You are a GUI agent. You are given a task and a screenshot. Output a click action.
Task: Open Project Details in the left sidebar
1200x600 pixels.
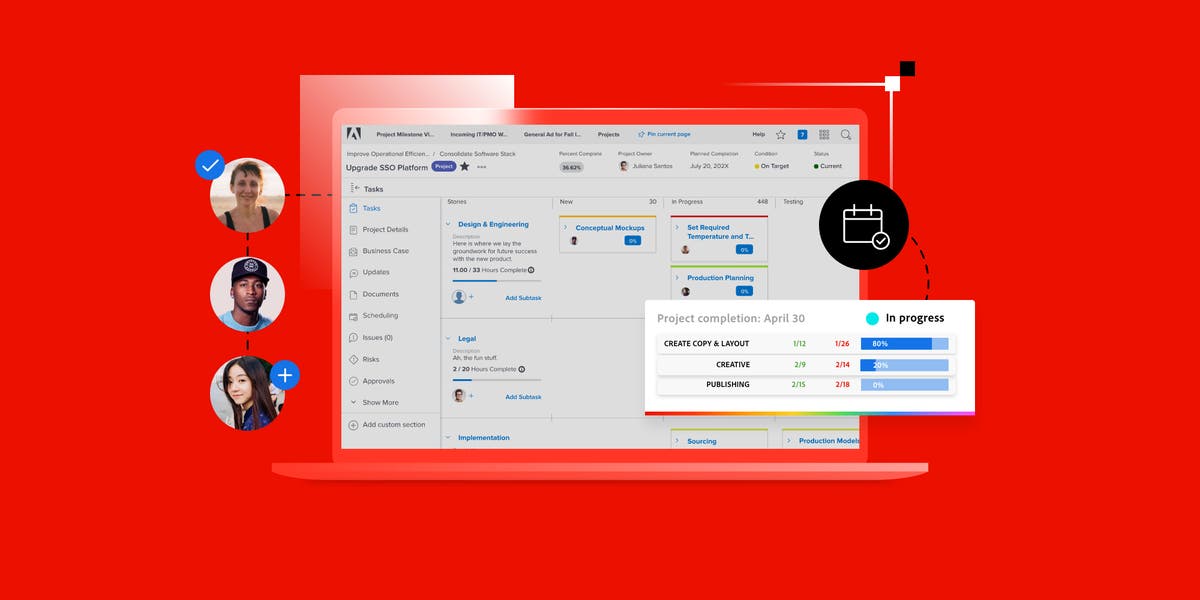click(385, 230)
